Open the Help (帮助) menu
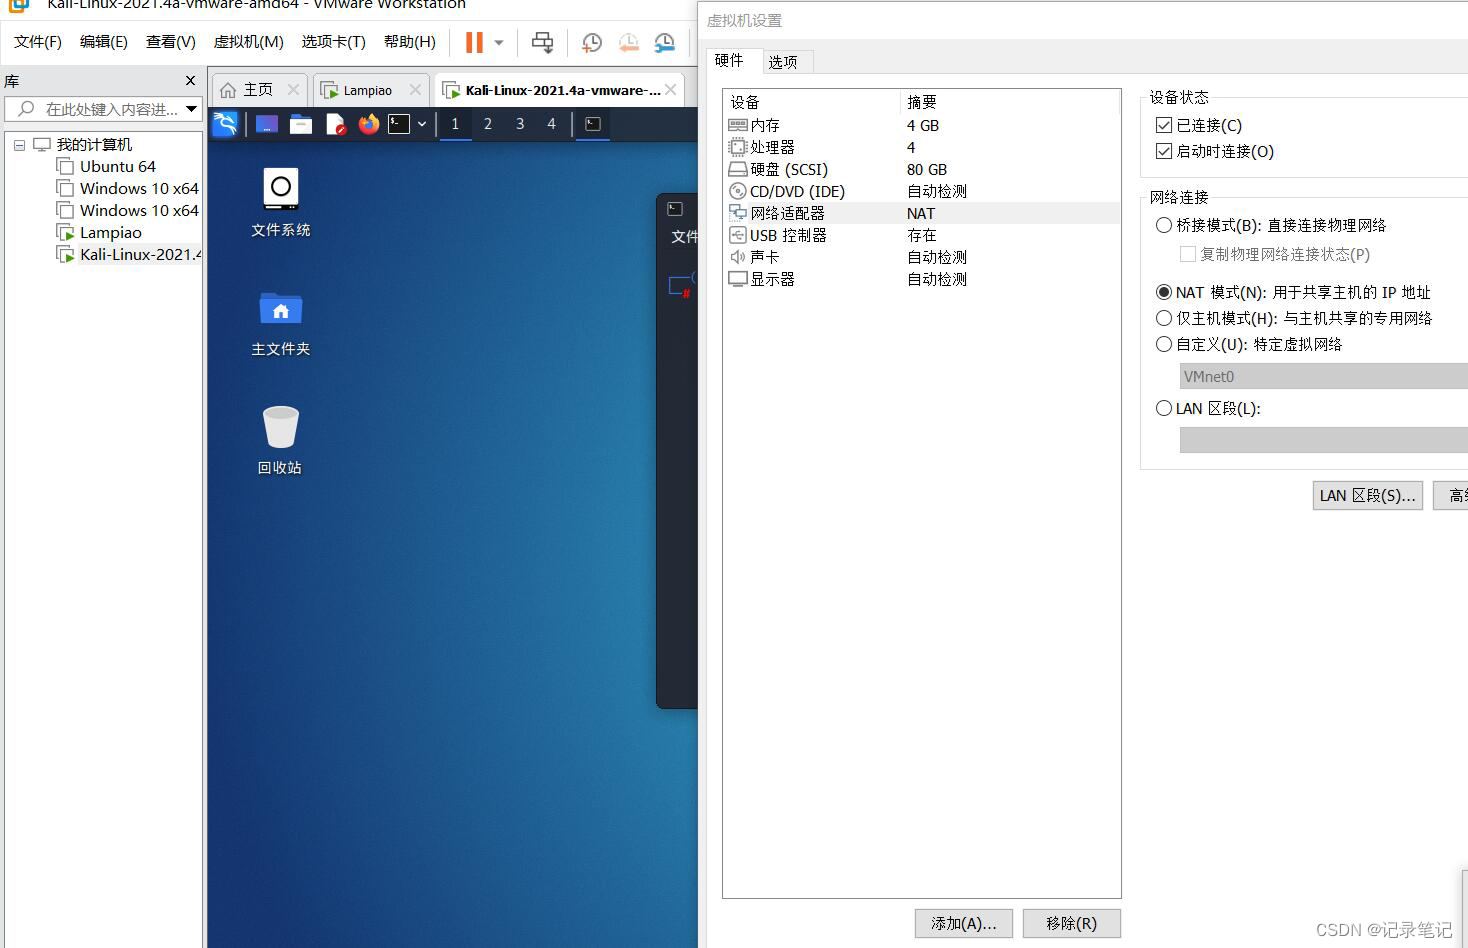Viewport: 1468px width, 948px height. [x=410, y=42]
